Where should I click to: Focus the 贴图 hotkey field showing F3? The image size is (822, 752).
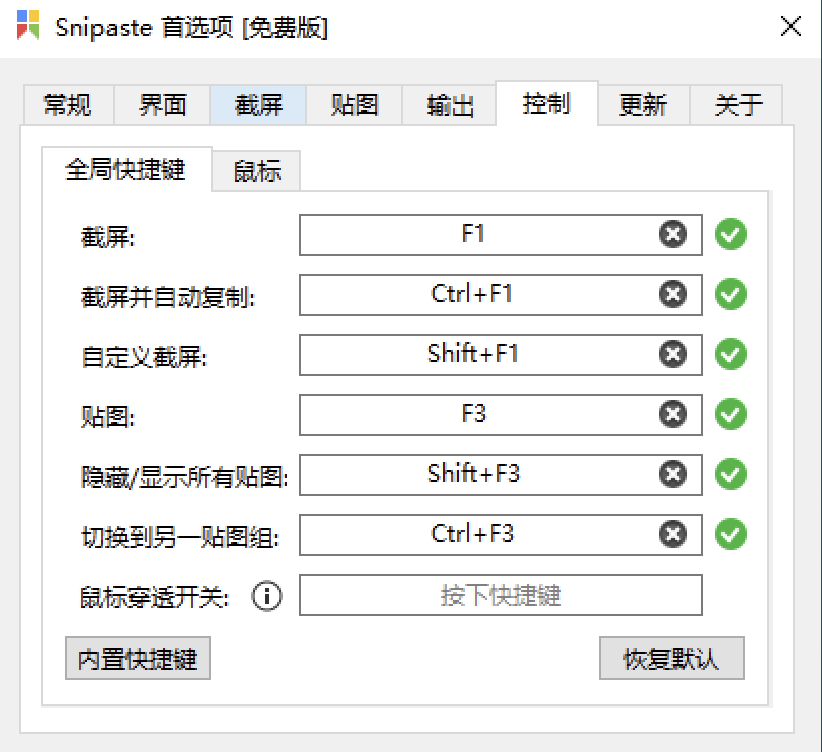pos(501,415)
